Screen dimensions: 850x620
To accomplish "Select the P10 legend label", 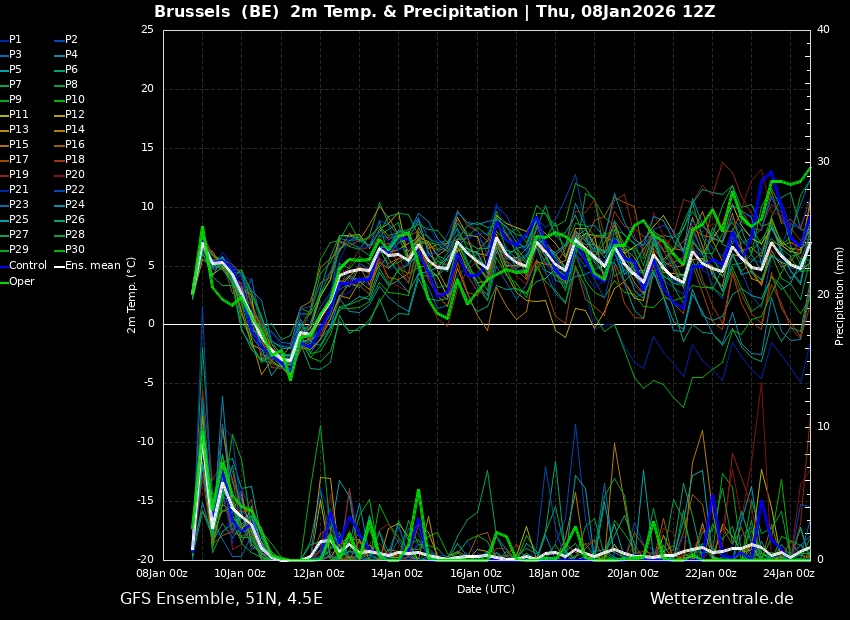I will point(75,100).
